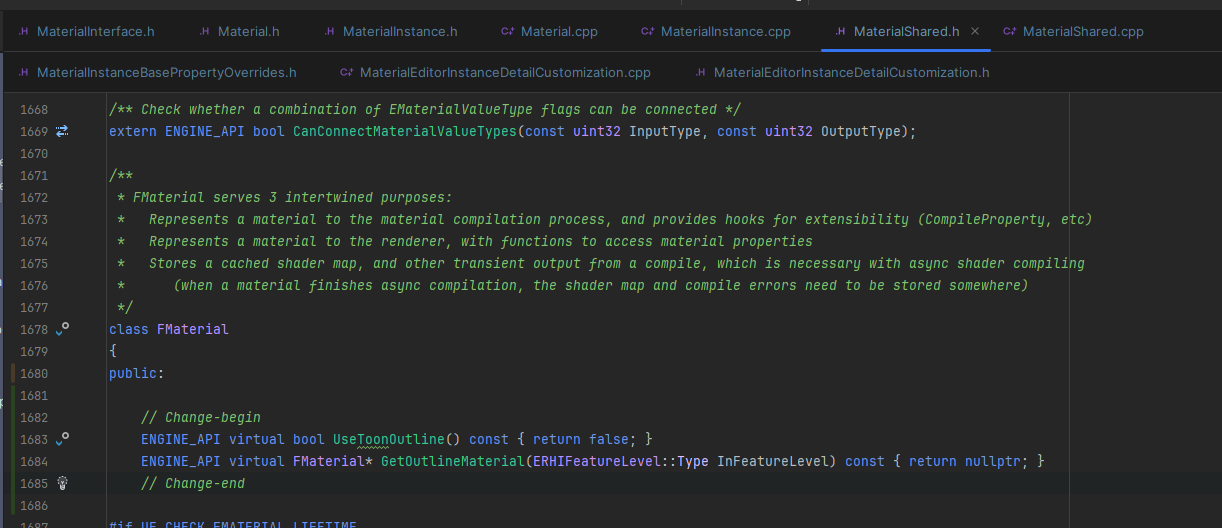
Task: Click the 'public:' keyword on line 1680
Action: 135,373
